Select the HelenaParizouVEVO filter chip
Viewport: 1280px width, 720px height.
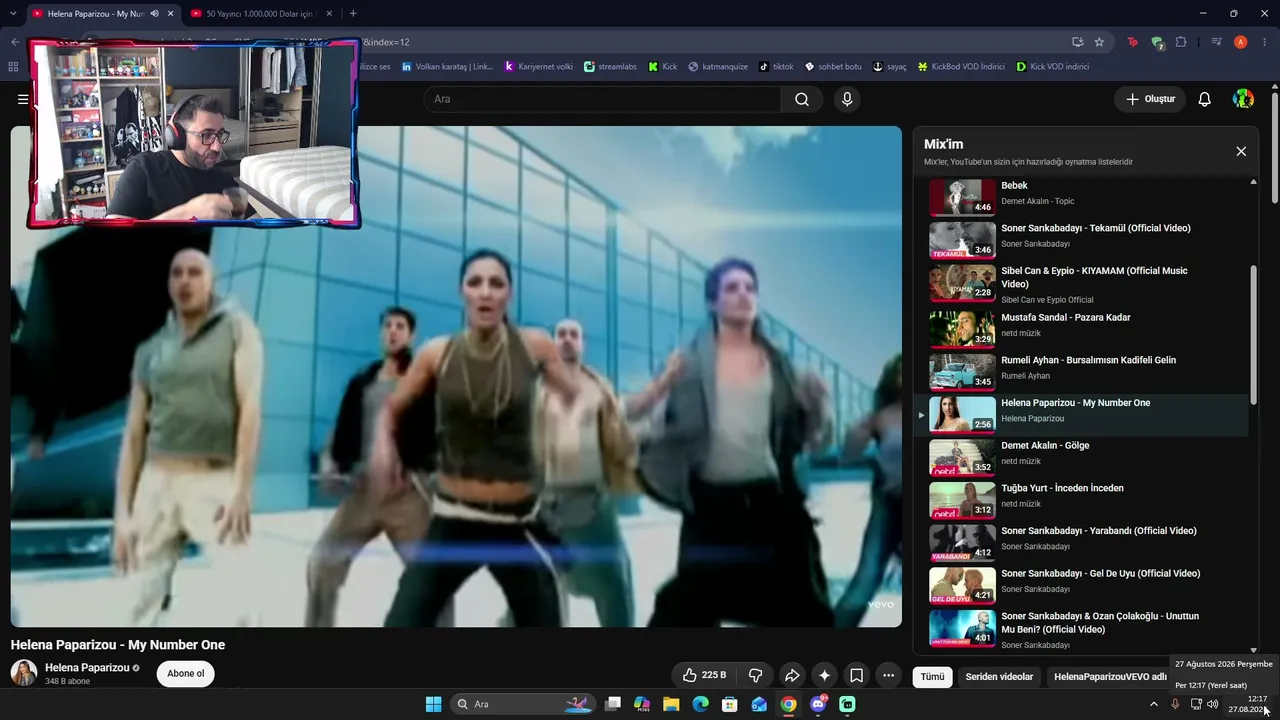(1110, 677)
